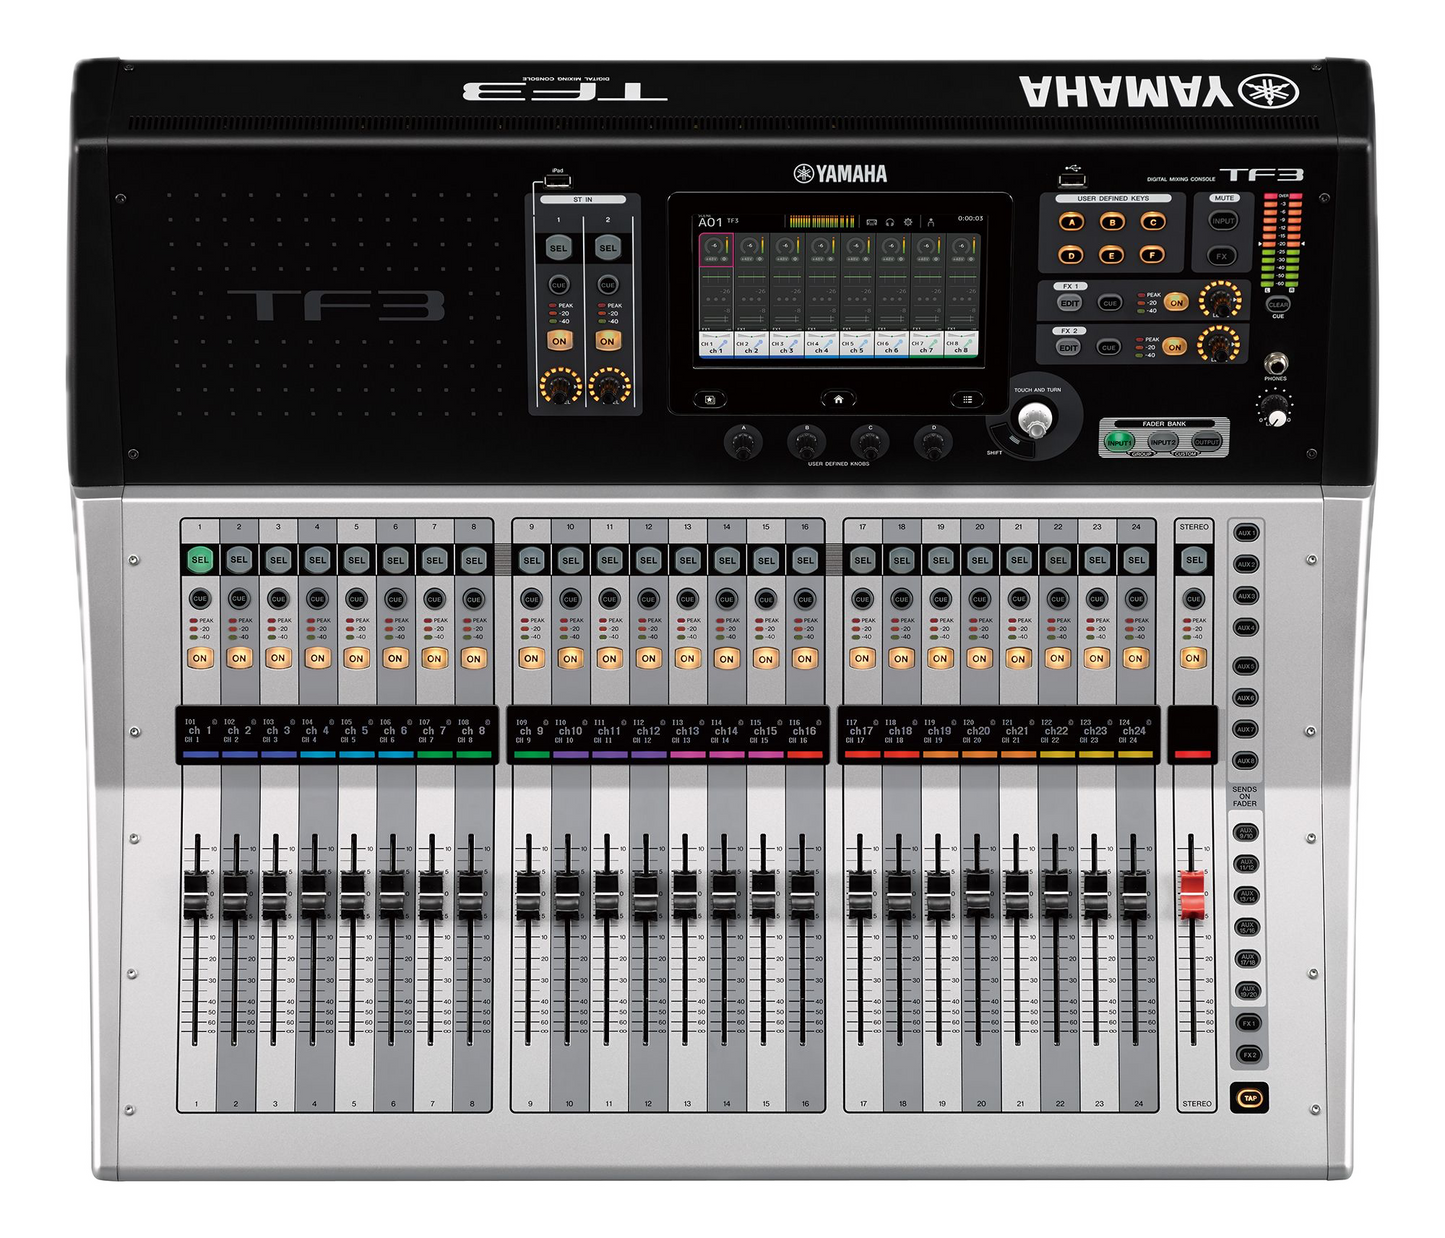This screenshot has height=1238, width=1445.
Task: Switch fader bank to OUTPUT
Action: [1206, 441]
